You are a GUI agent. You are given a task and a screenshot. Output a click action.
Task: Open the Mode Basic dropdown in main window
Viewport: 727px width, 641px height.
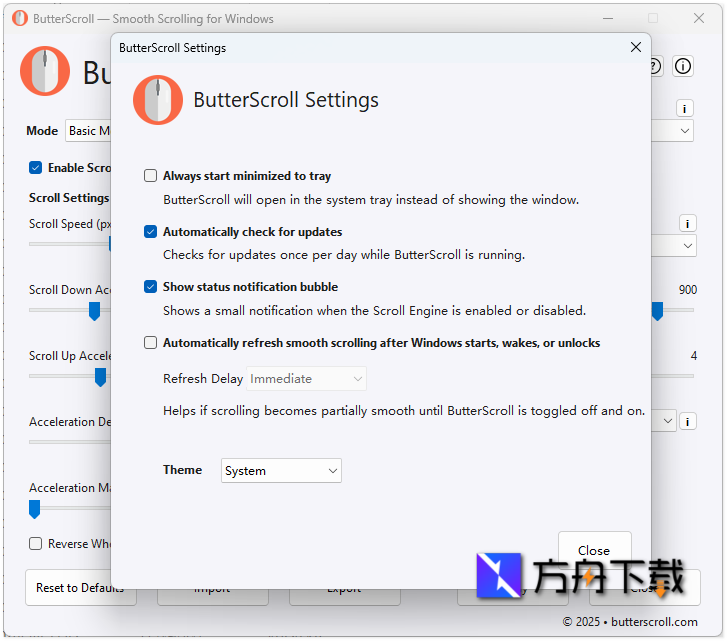(88, 131)
